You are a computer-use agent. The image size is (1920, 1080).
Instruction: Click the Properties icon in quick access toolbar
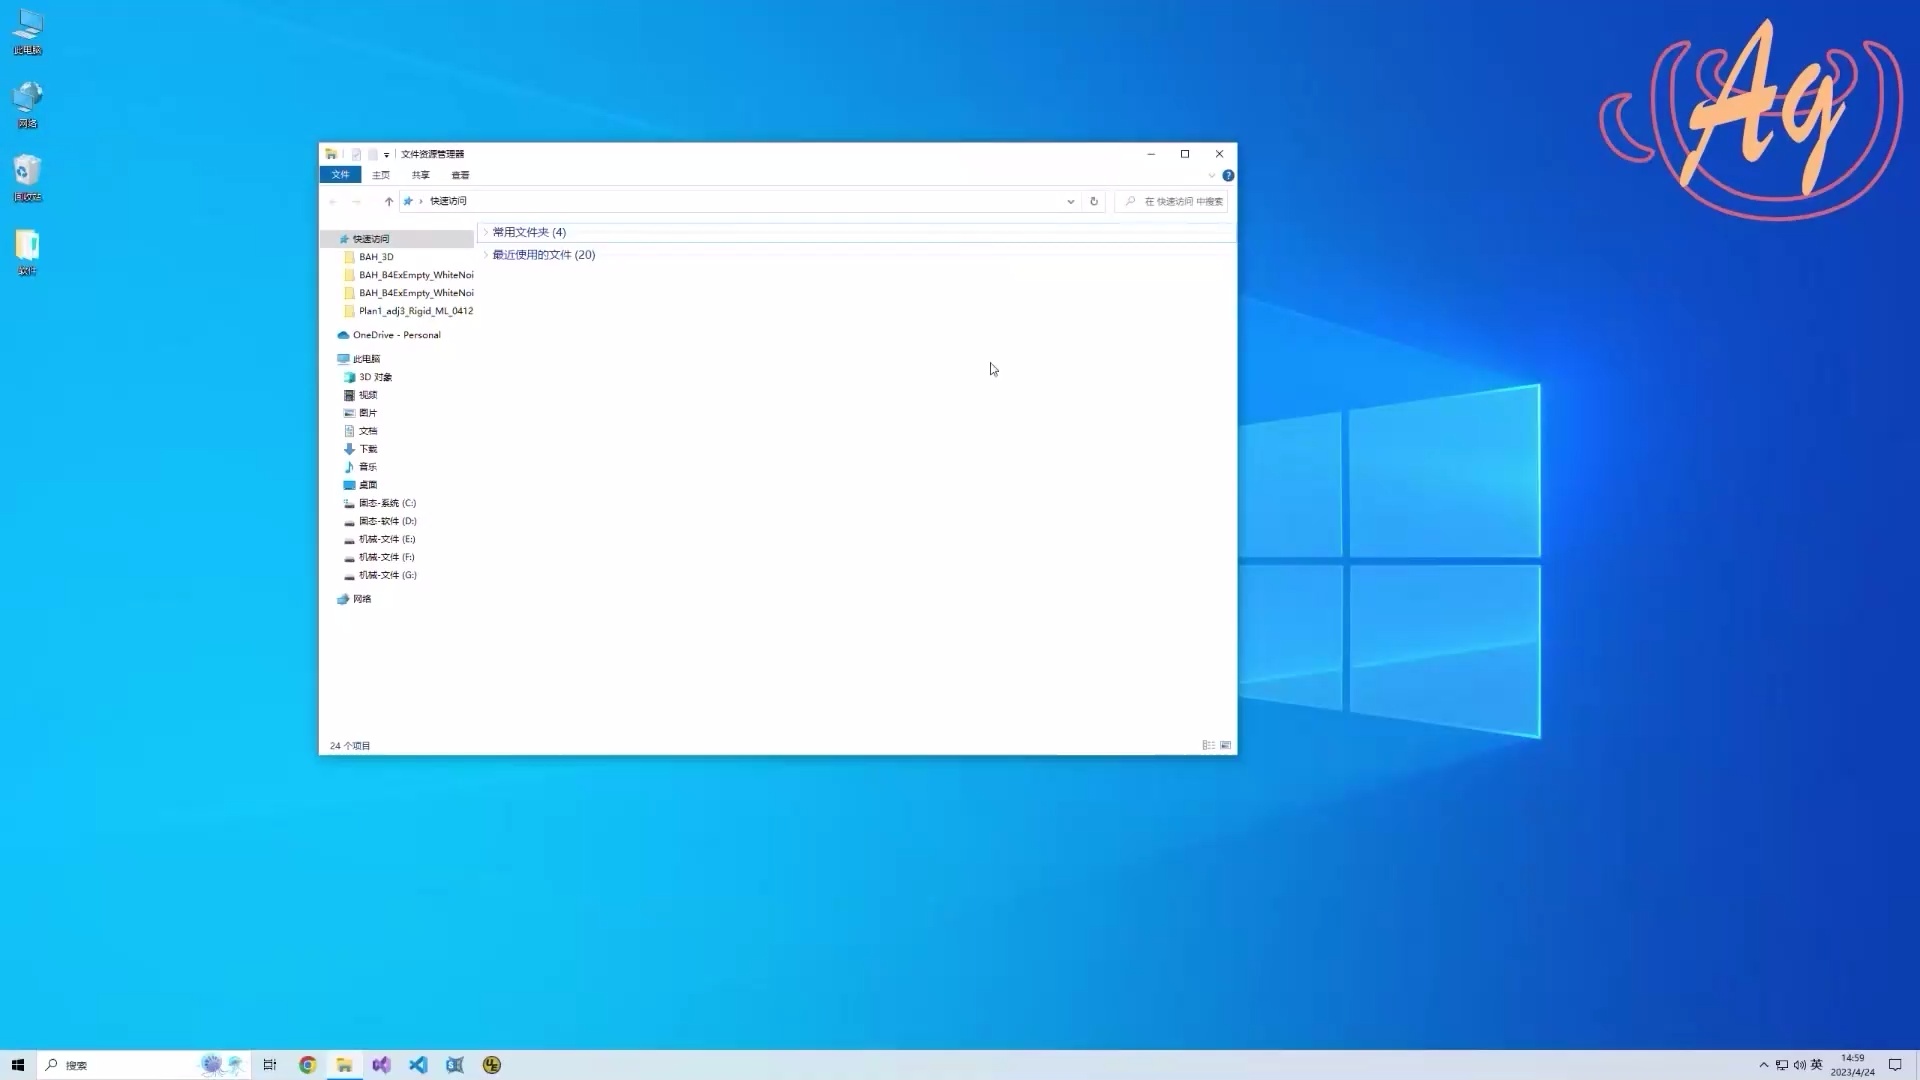356,154
